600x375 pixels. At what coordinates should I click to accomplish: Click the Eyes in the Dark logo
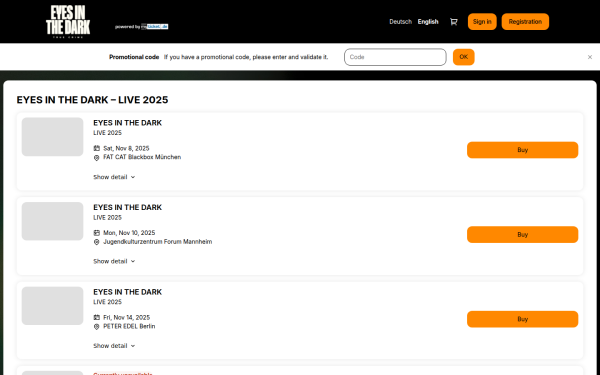[x=68, y=21]
